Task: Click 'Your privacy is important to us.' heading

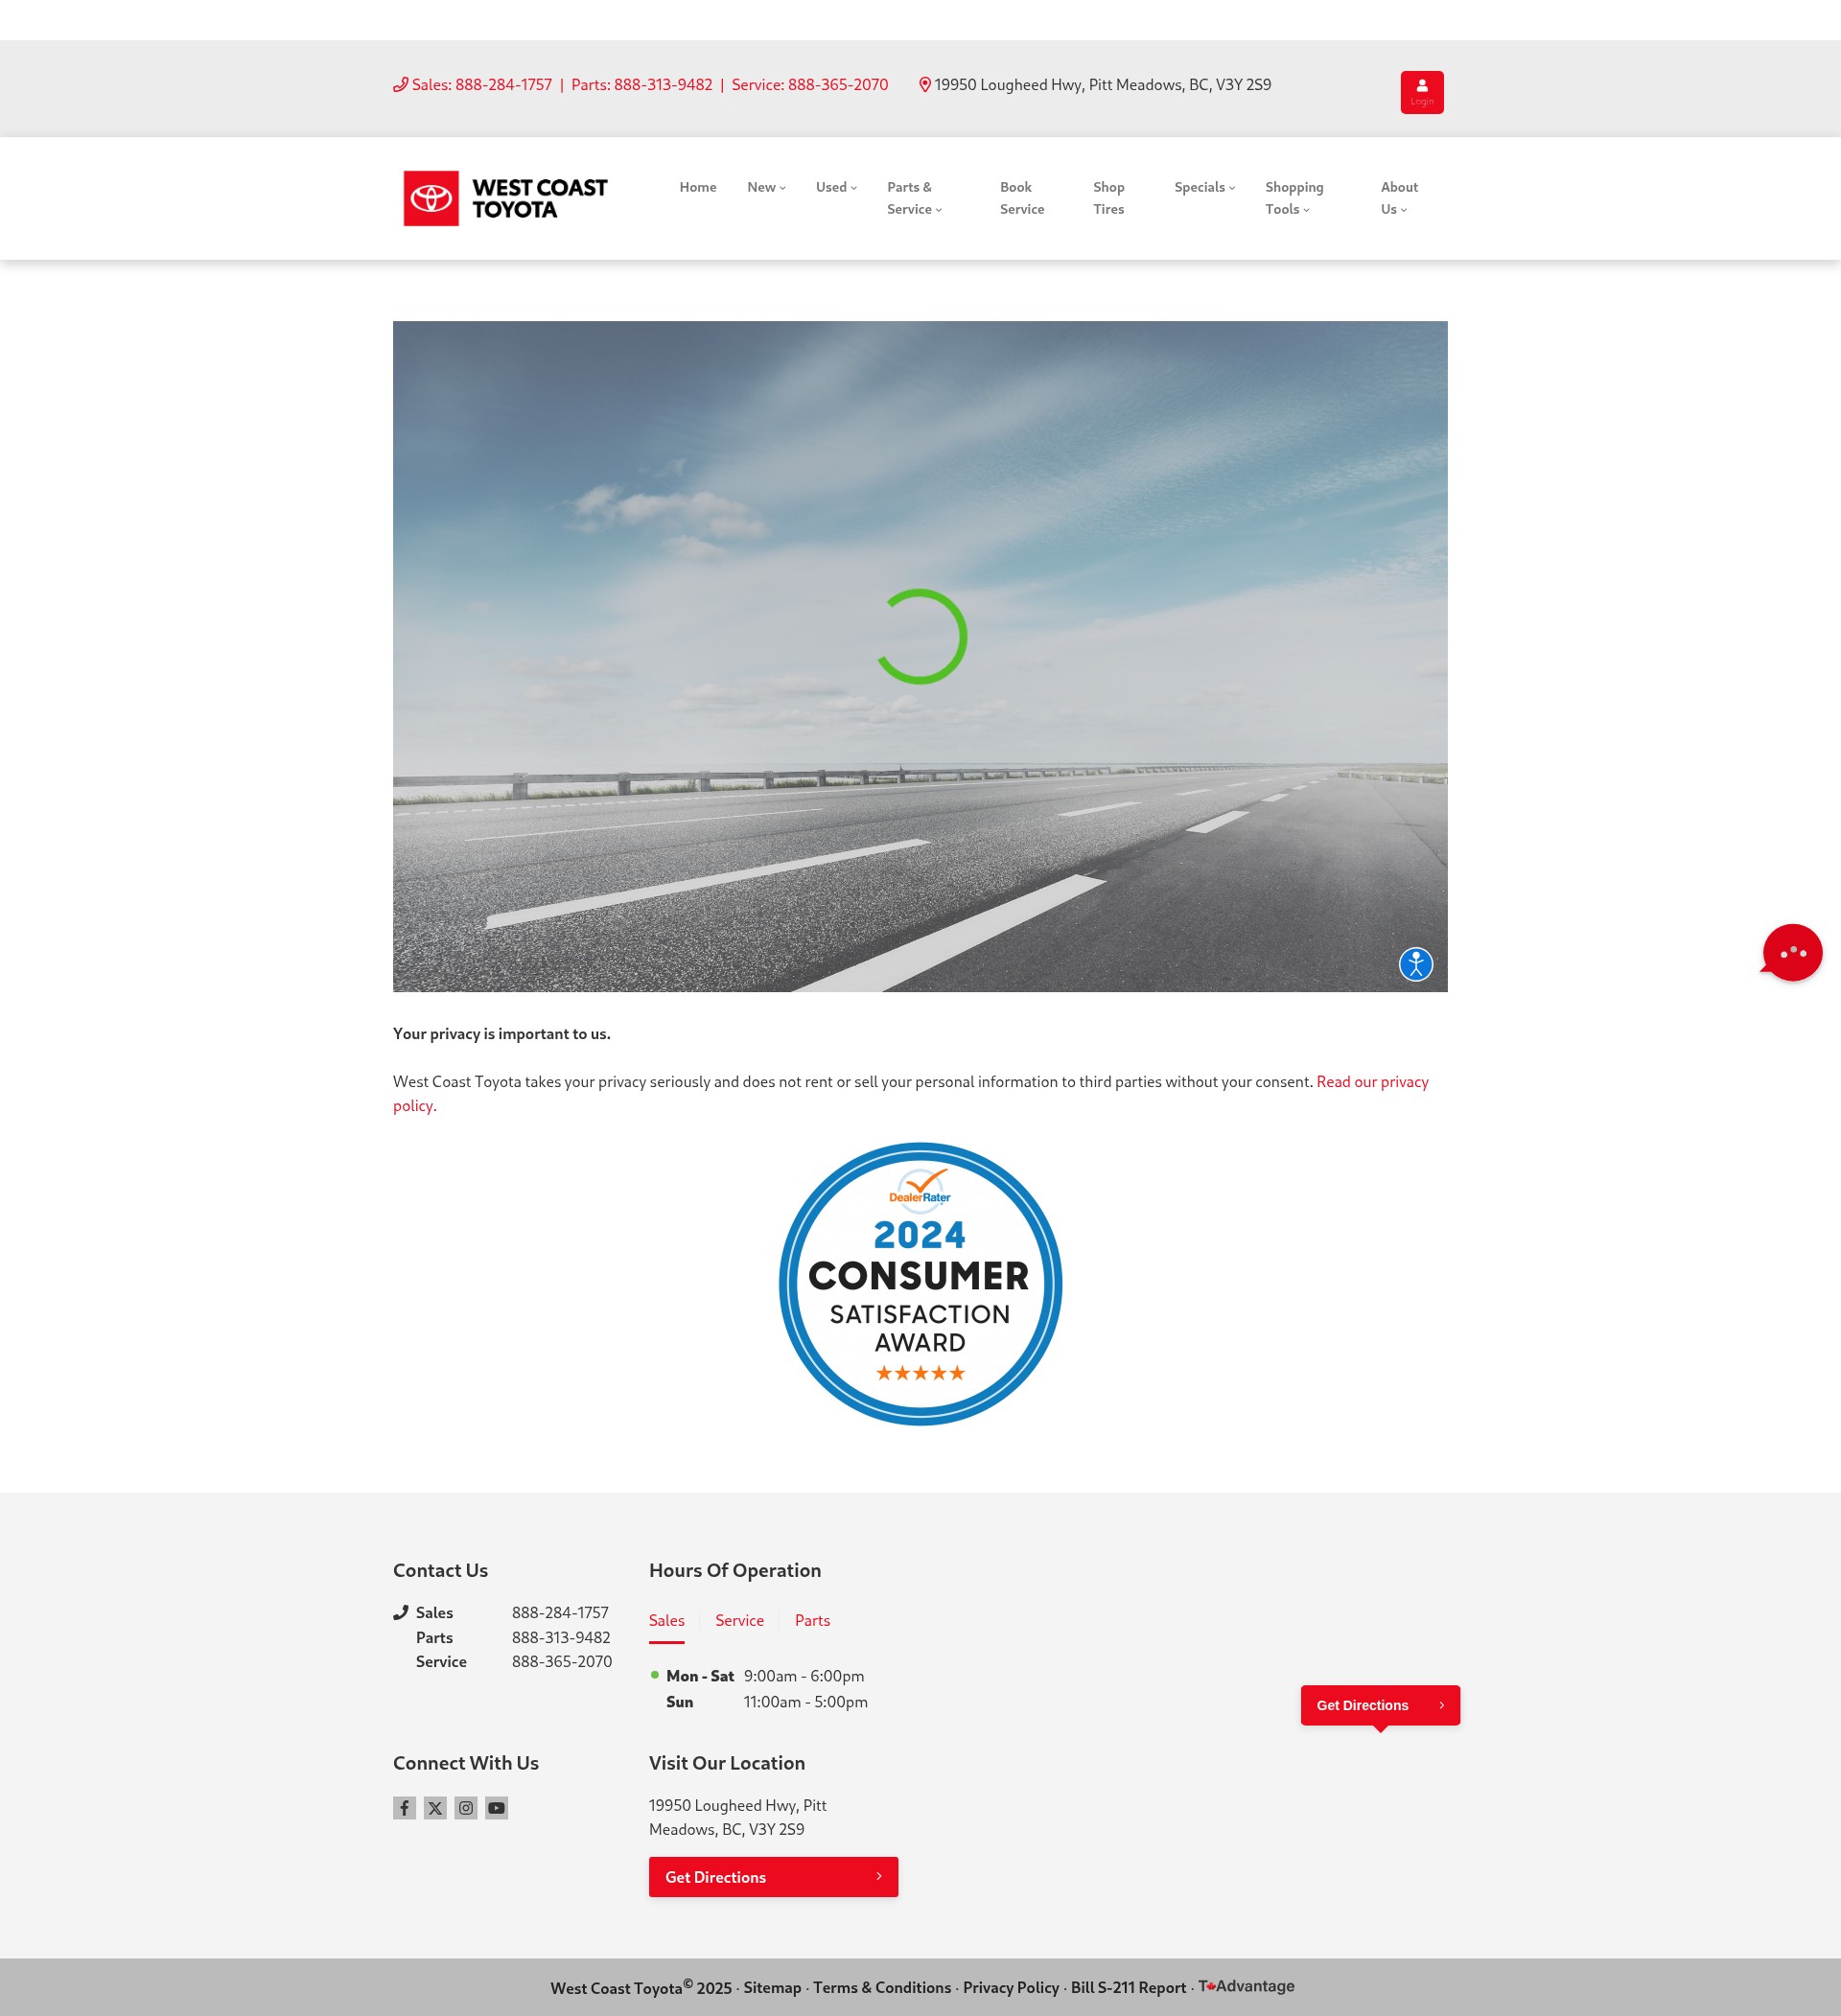Action: click(501, 1033)
